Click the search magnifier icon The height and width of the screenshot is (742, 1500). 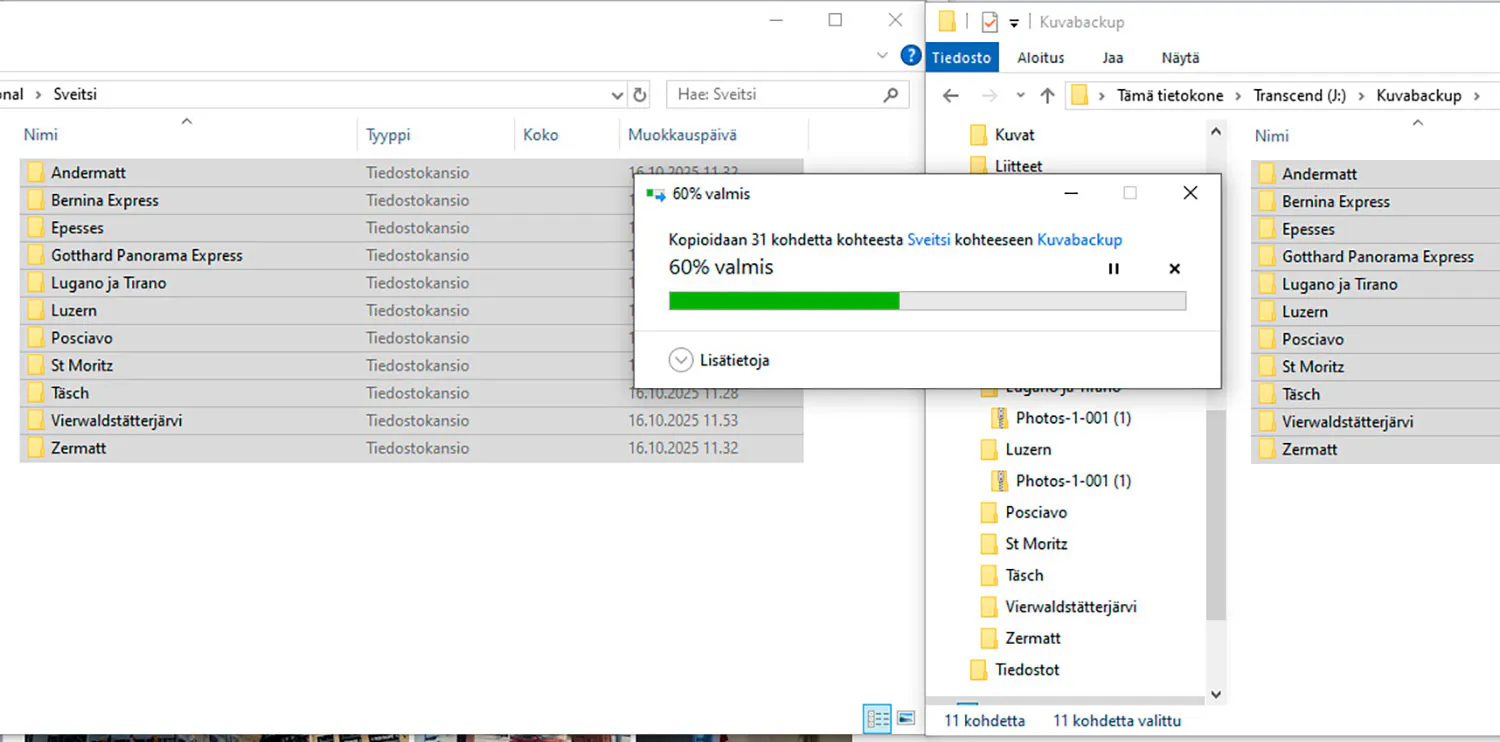coord(890,95)
